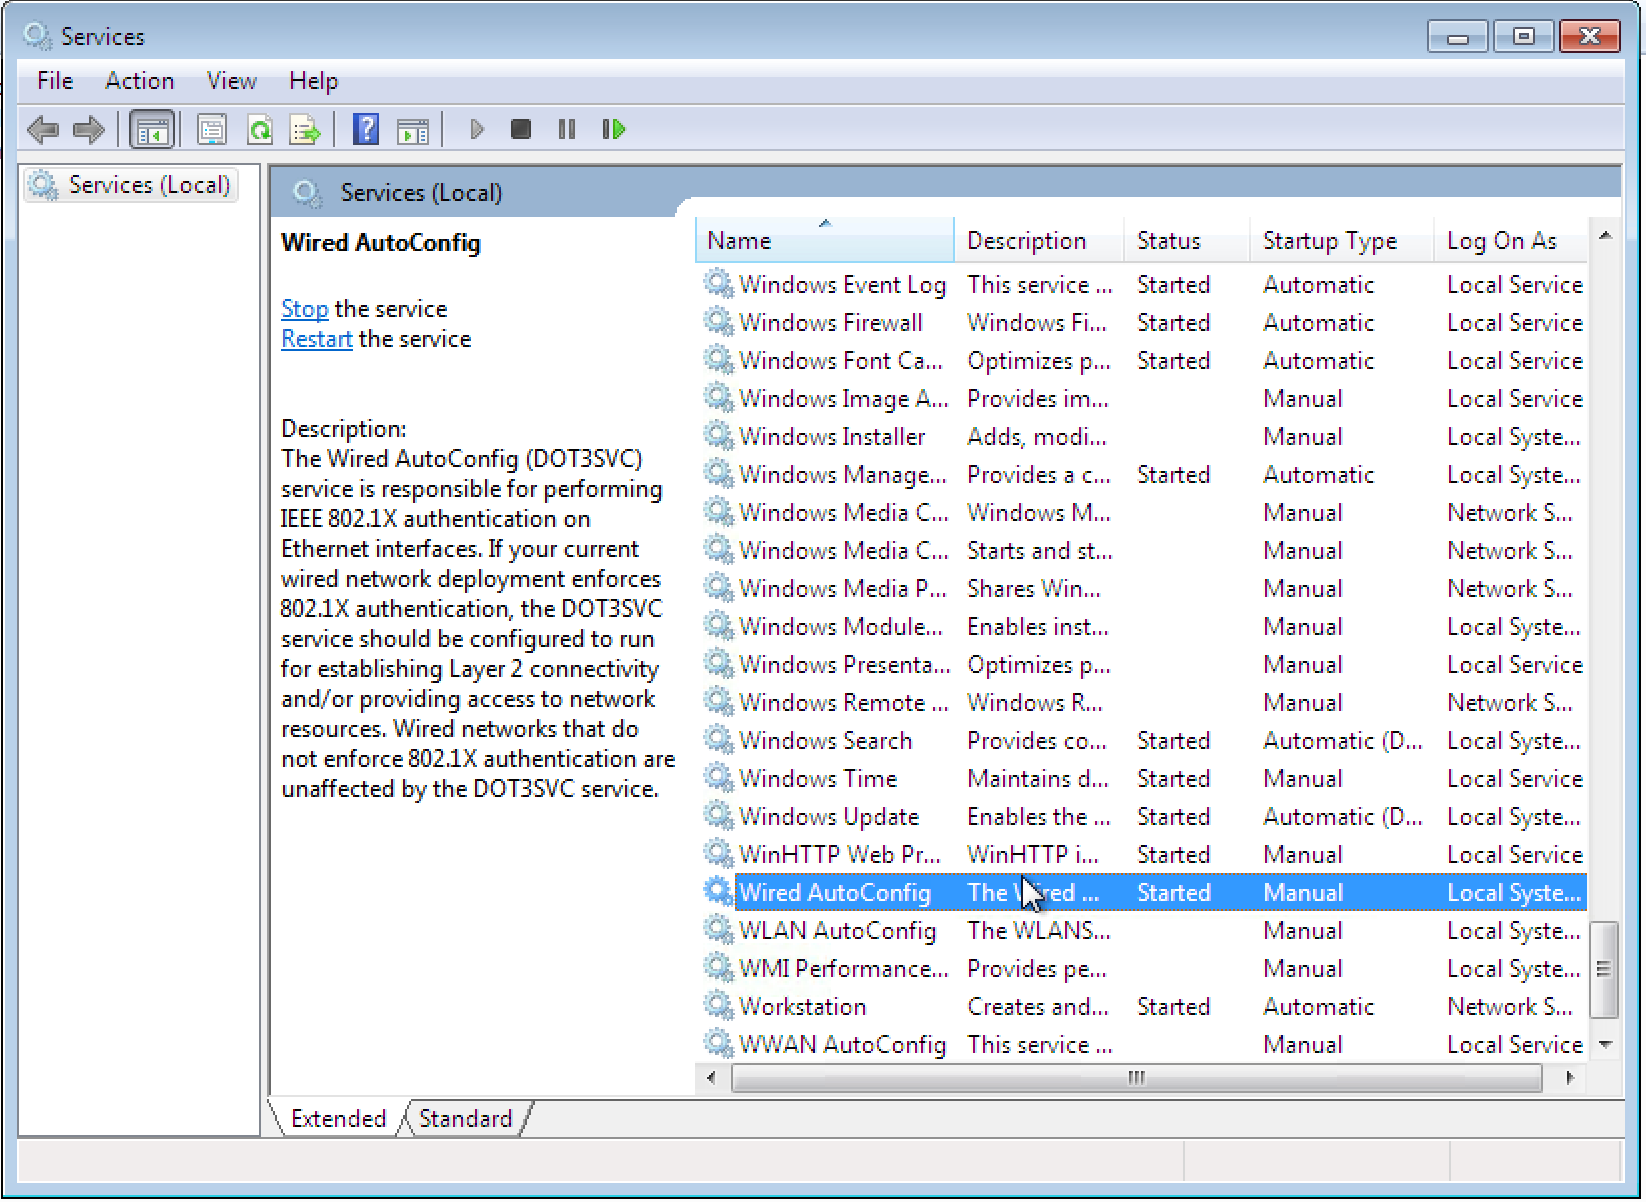Open the blue Help question-mark icon
1646x1202 pixels.
coord(366,130)
